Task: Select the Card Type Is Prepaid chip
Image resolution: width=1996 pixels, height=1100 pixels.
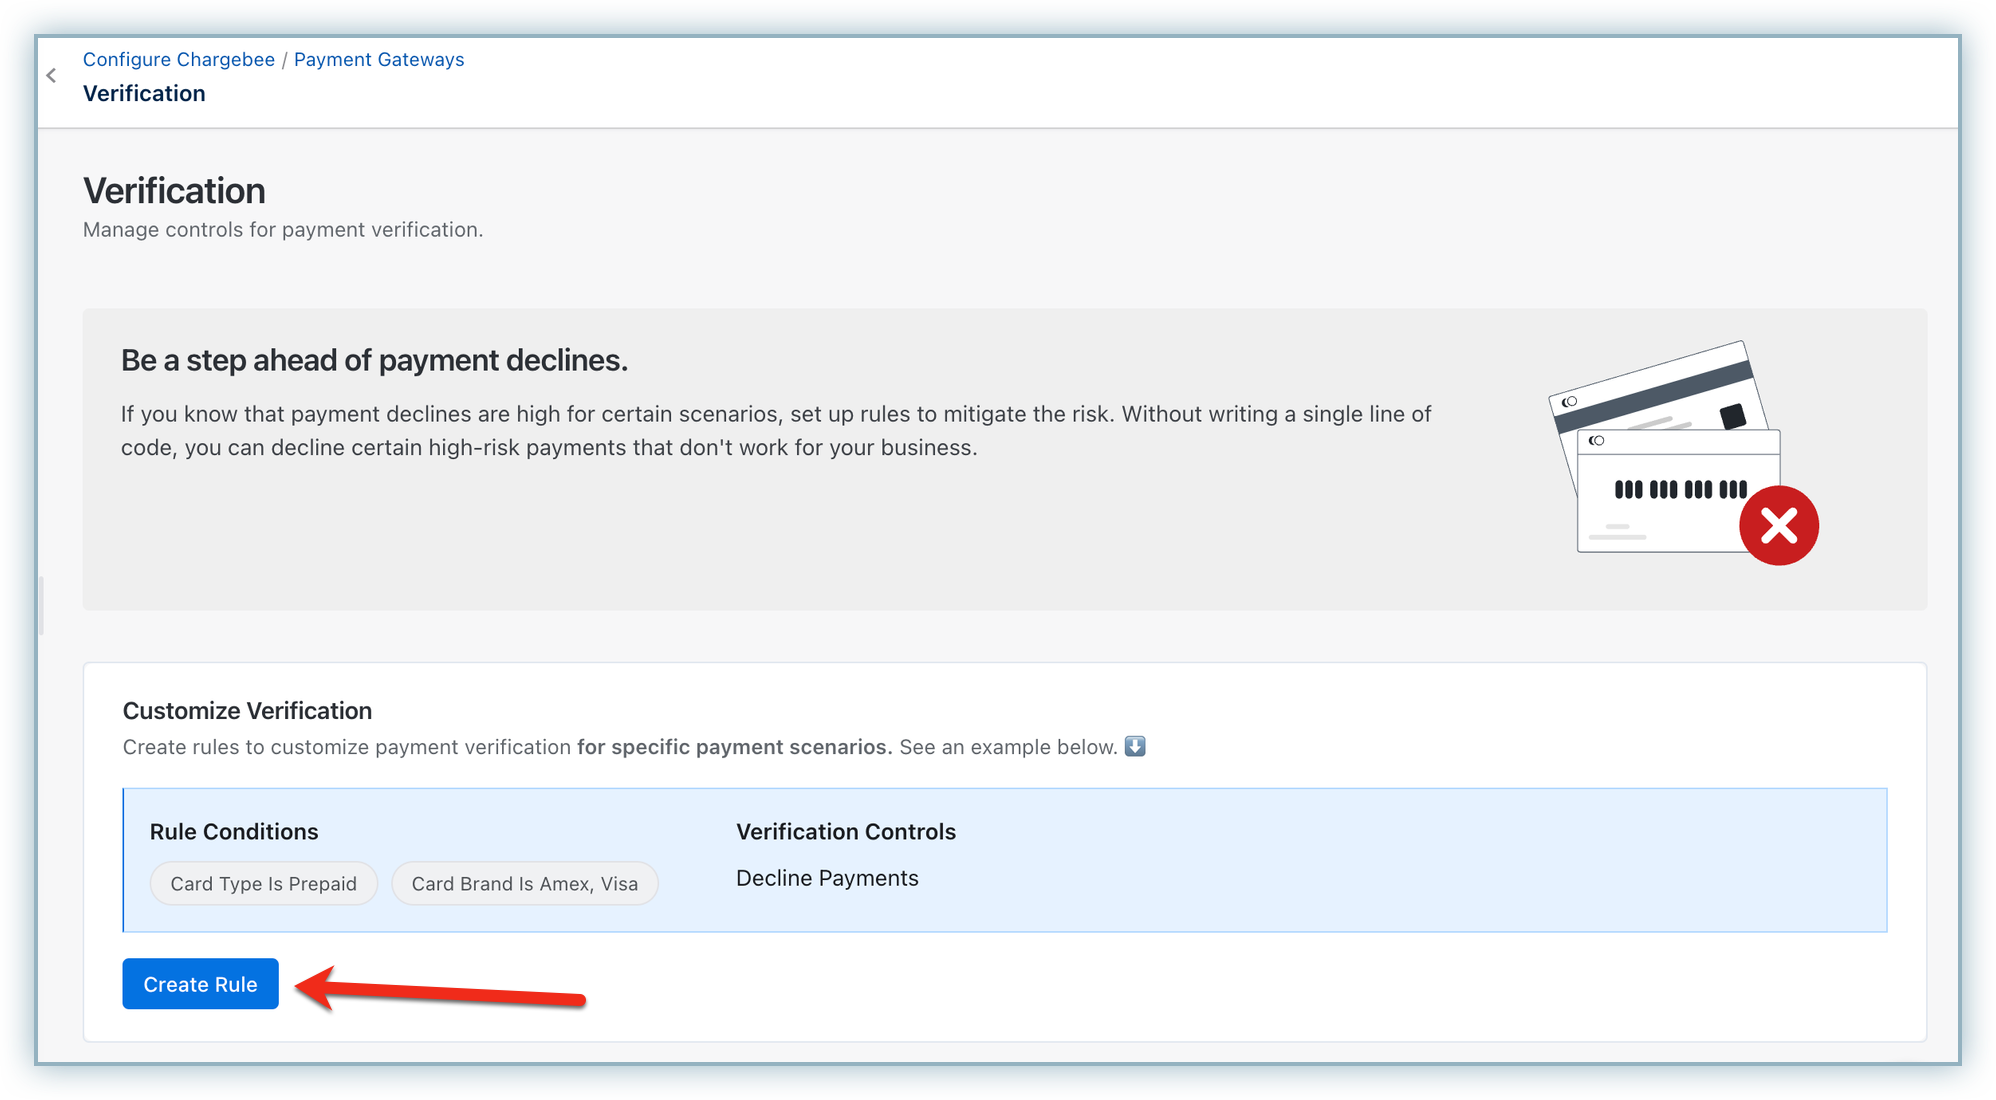Action: click(263, 884)
